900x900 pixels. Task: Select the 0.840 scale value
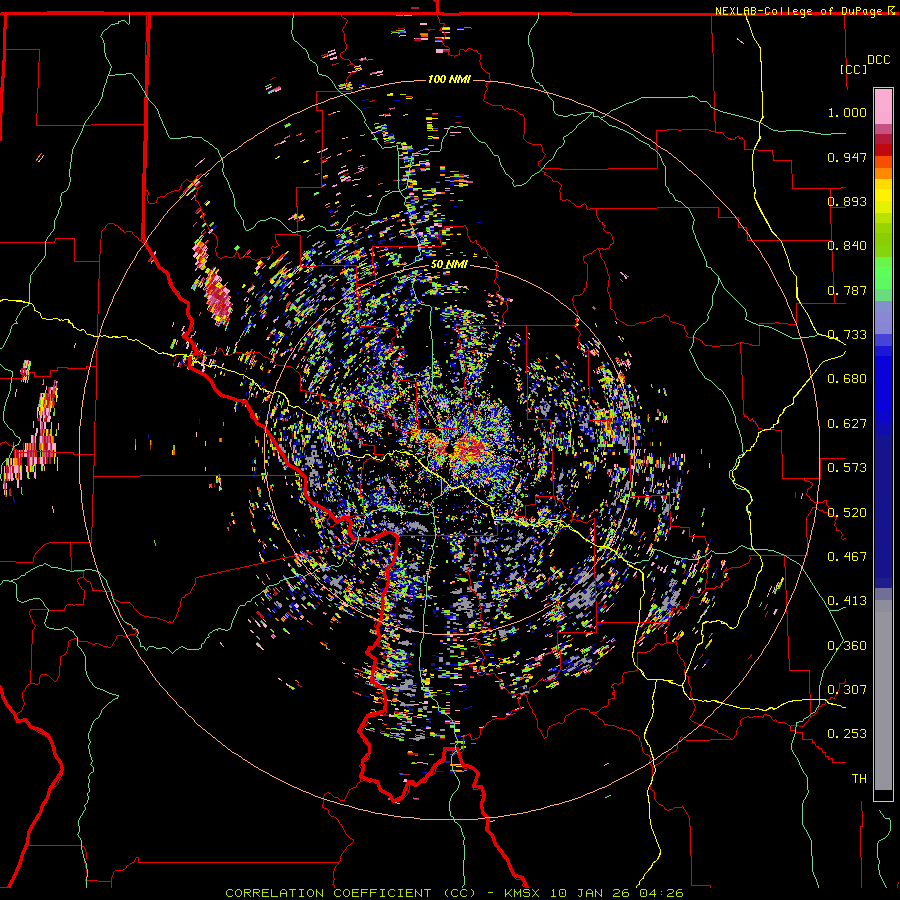point(847,246)
